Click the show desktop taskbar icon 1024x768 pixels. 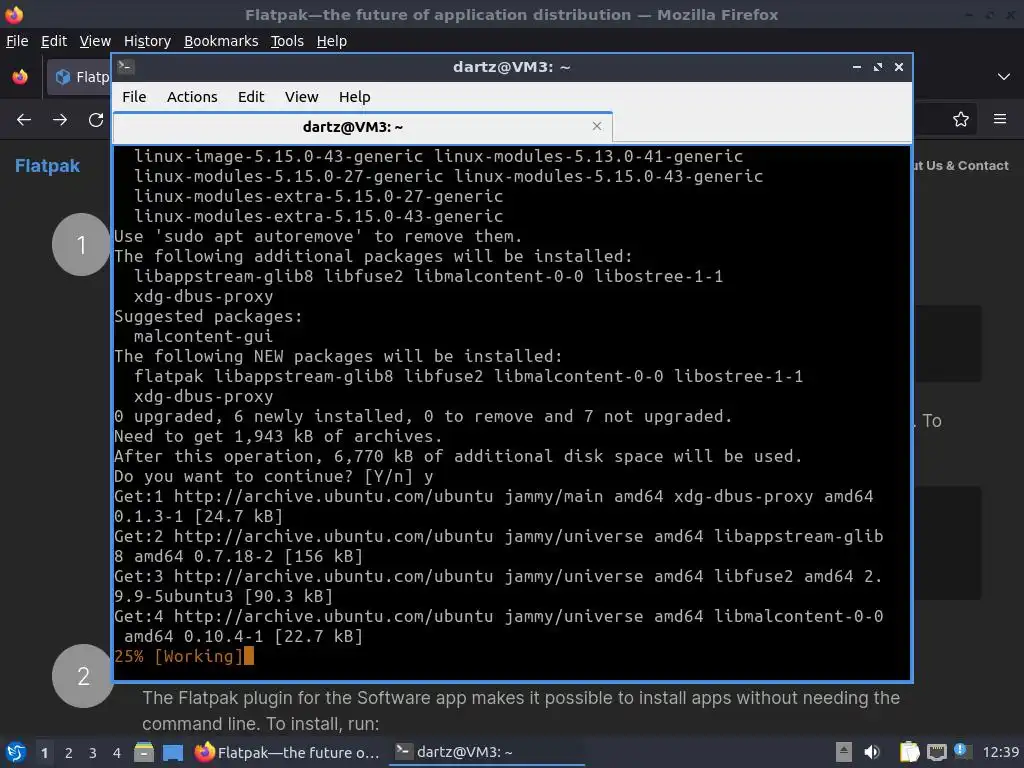173,752
